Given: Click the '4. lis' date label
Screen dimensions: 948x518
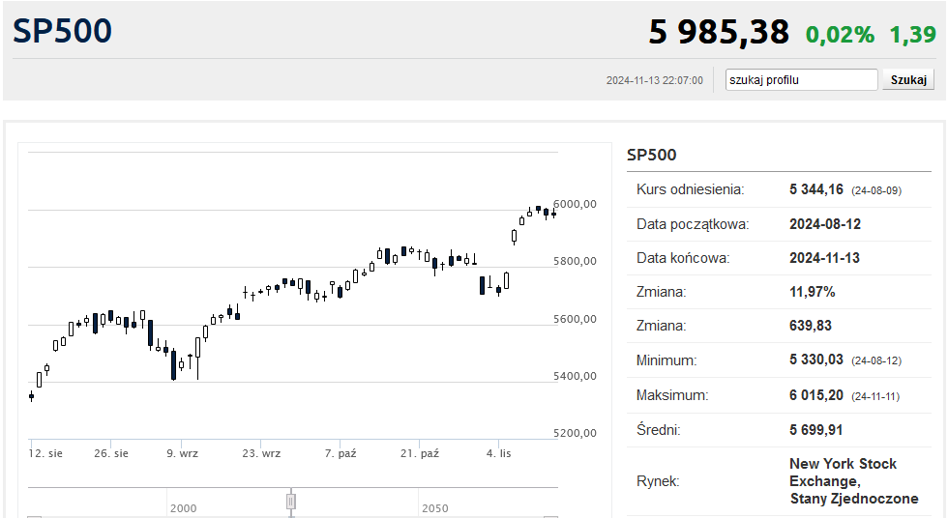Looking at the screenshot, I should [499, 453].
